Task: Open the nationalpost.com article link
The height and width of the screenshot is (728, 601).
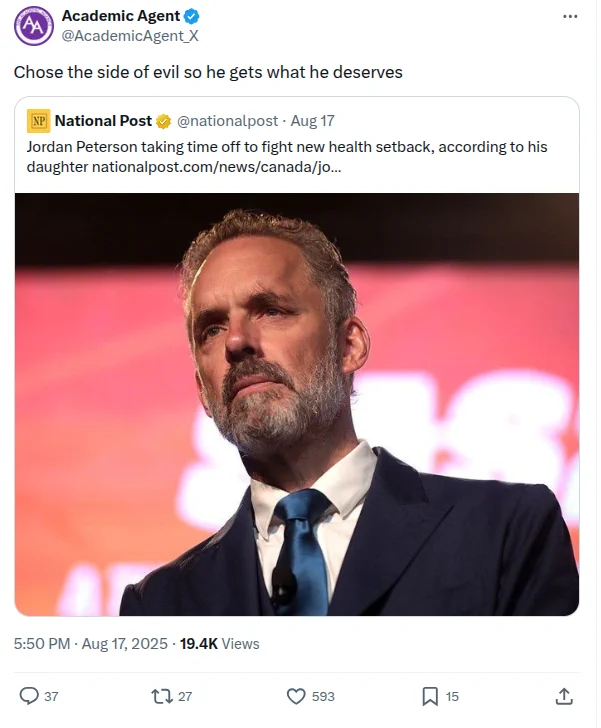Action: pyautogui.click(x=216, y=166)
